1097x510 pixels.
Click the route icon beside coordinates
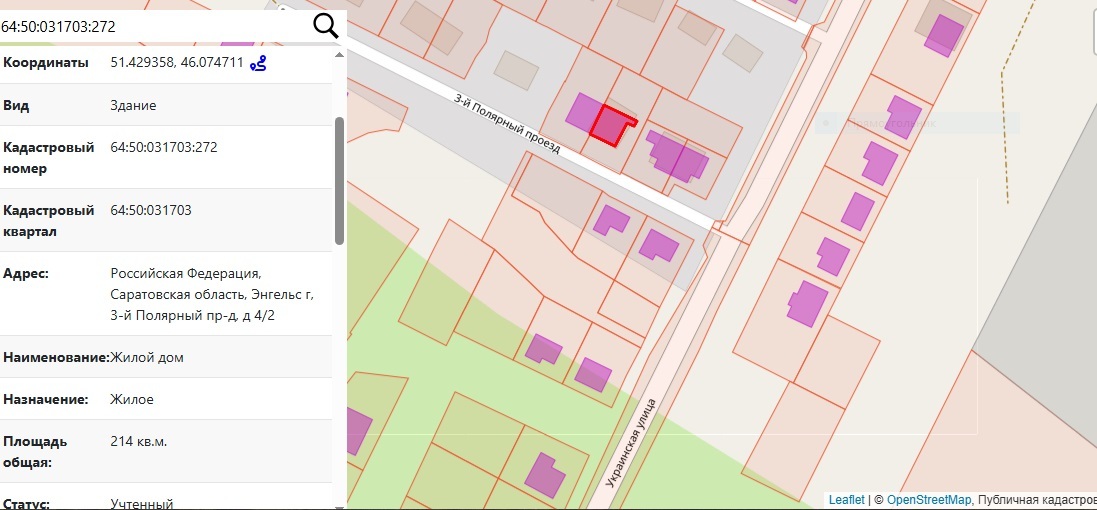[258, 64]
